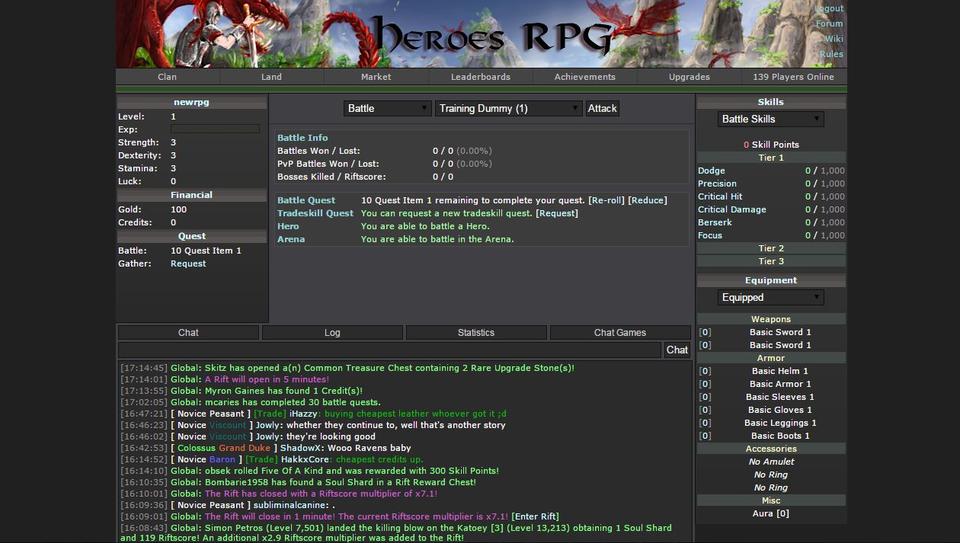Click the Battle Info heading

pos(302,138)
